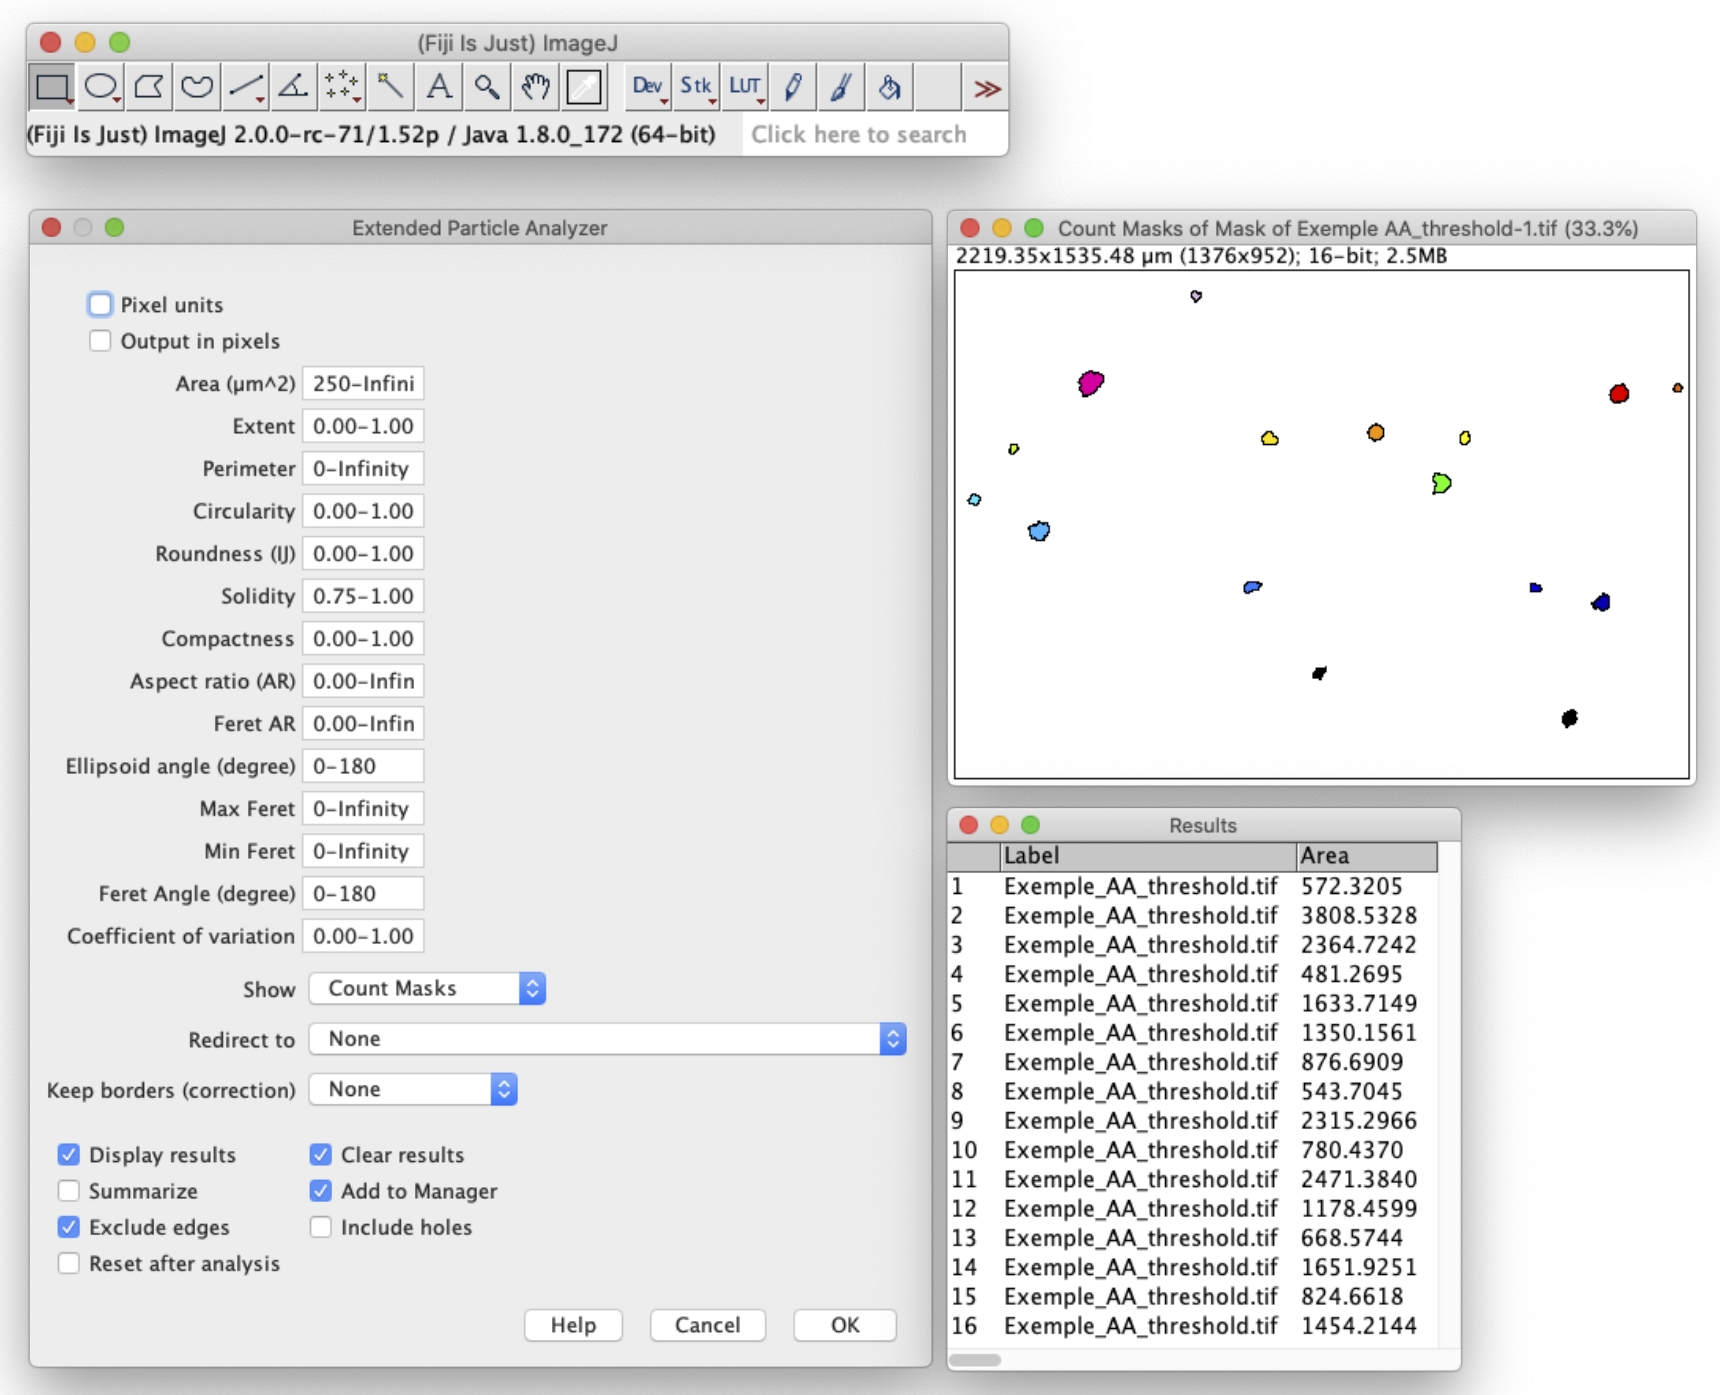1720x1395 pixels.
Task: Select the Angle tool
Action: [293, 88]
